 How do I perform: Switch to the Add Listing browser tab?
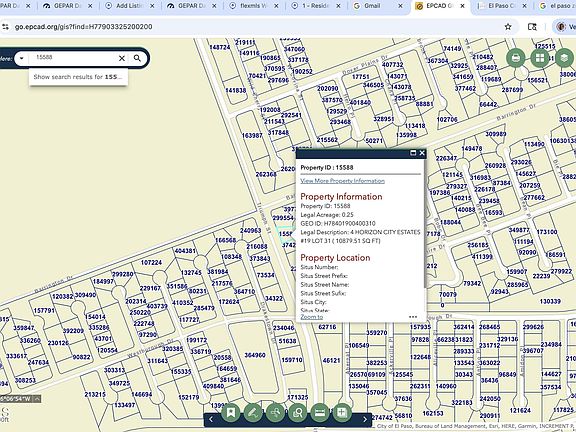click(x=130, y=6)
